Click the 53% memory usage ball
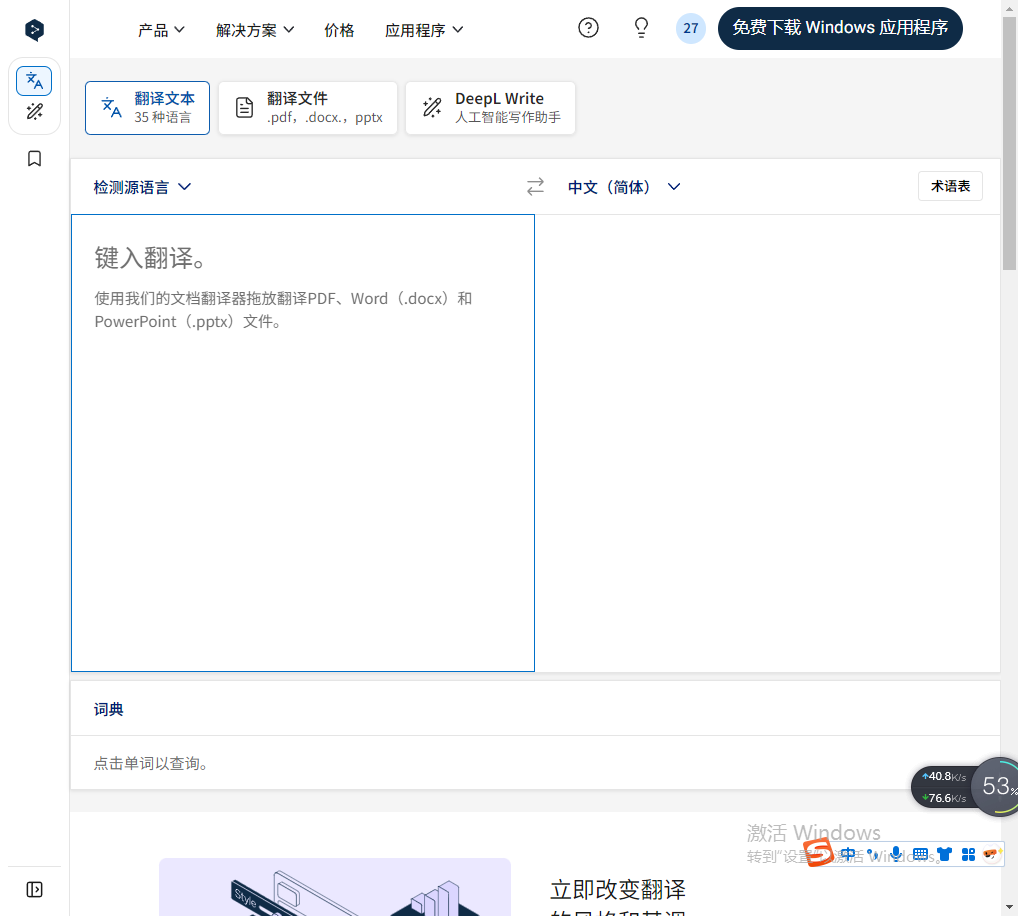 coord(997,787)
